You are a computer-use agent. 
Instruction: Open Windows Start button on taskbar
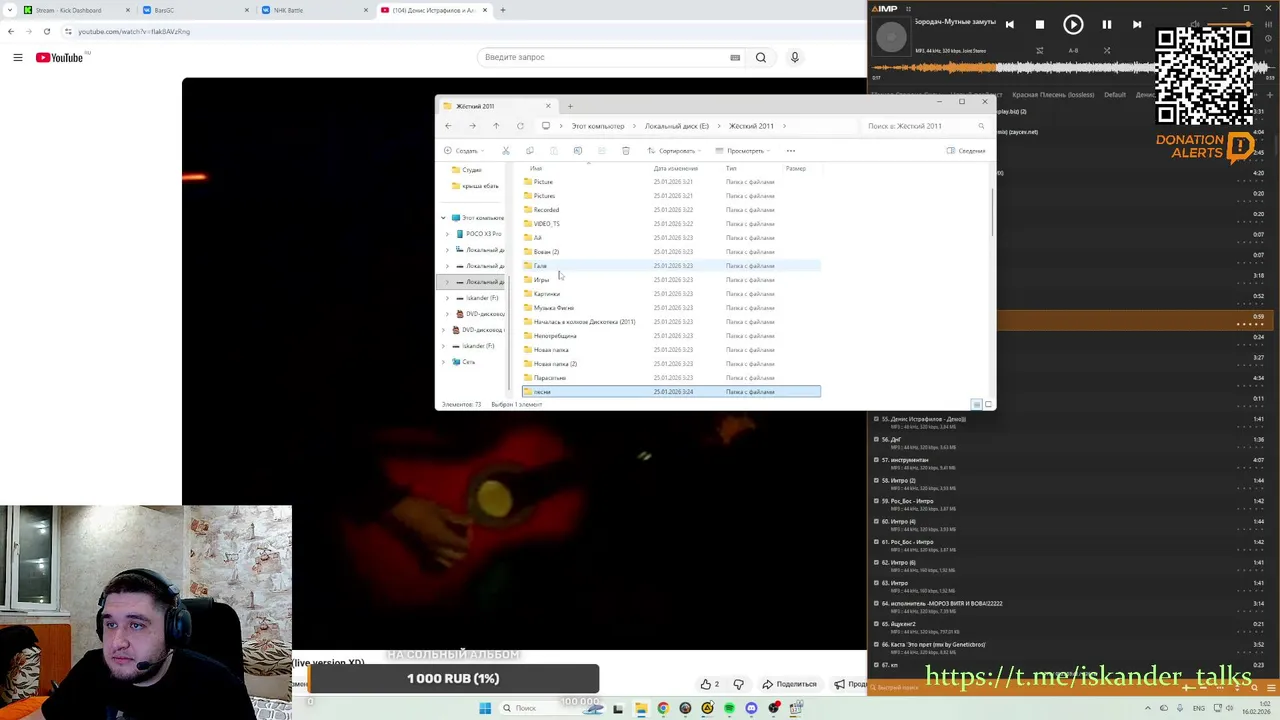(485, 708)
